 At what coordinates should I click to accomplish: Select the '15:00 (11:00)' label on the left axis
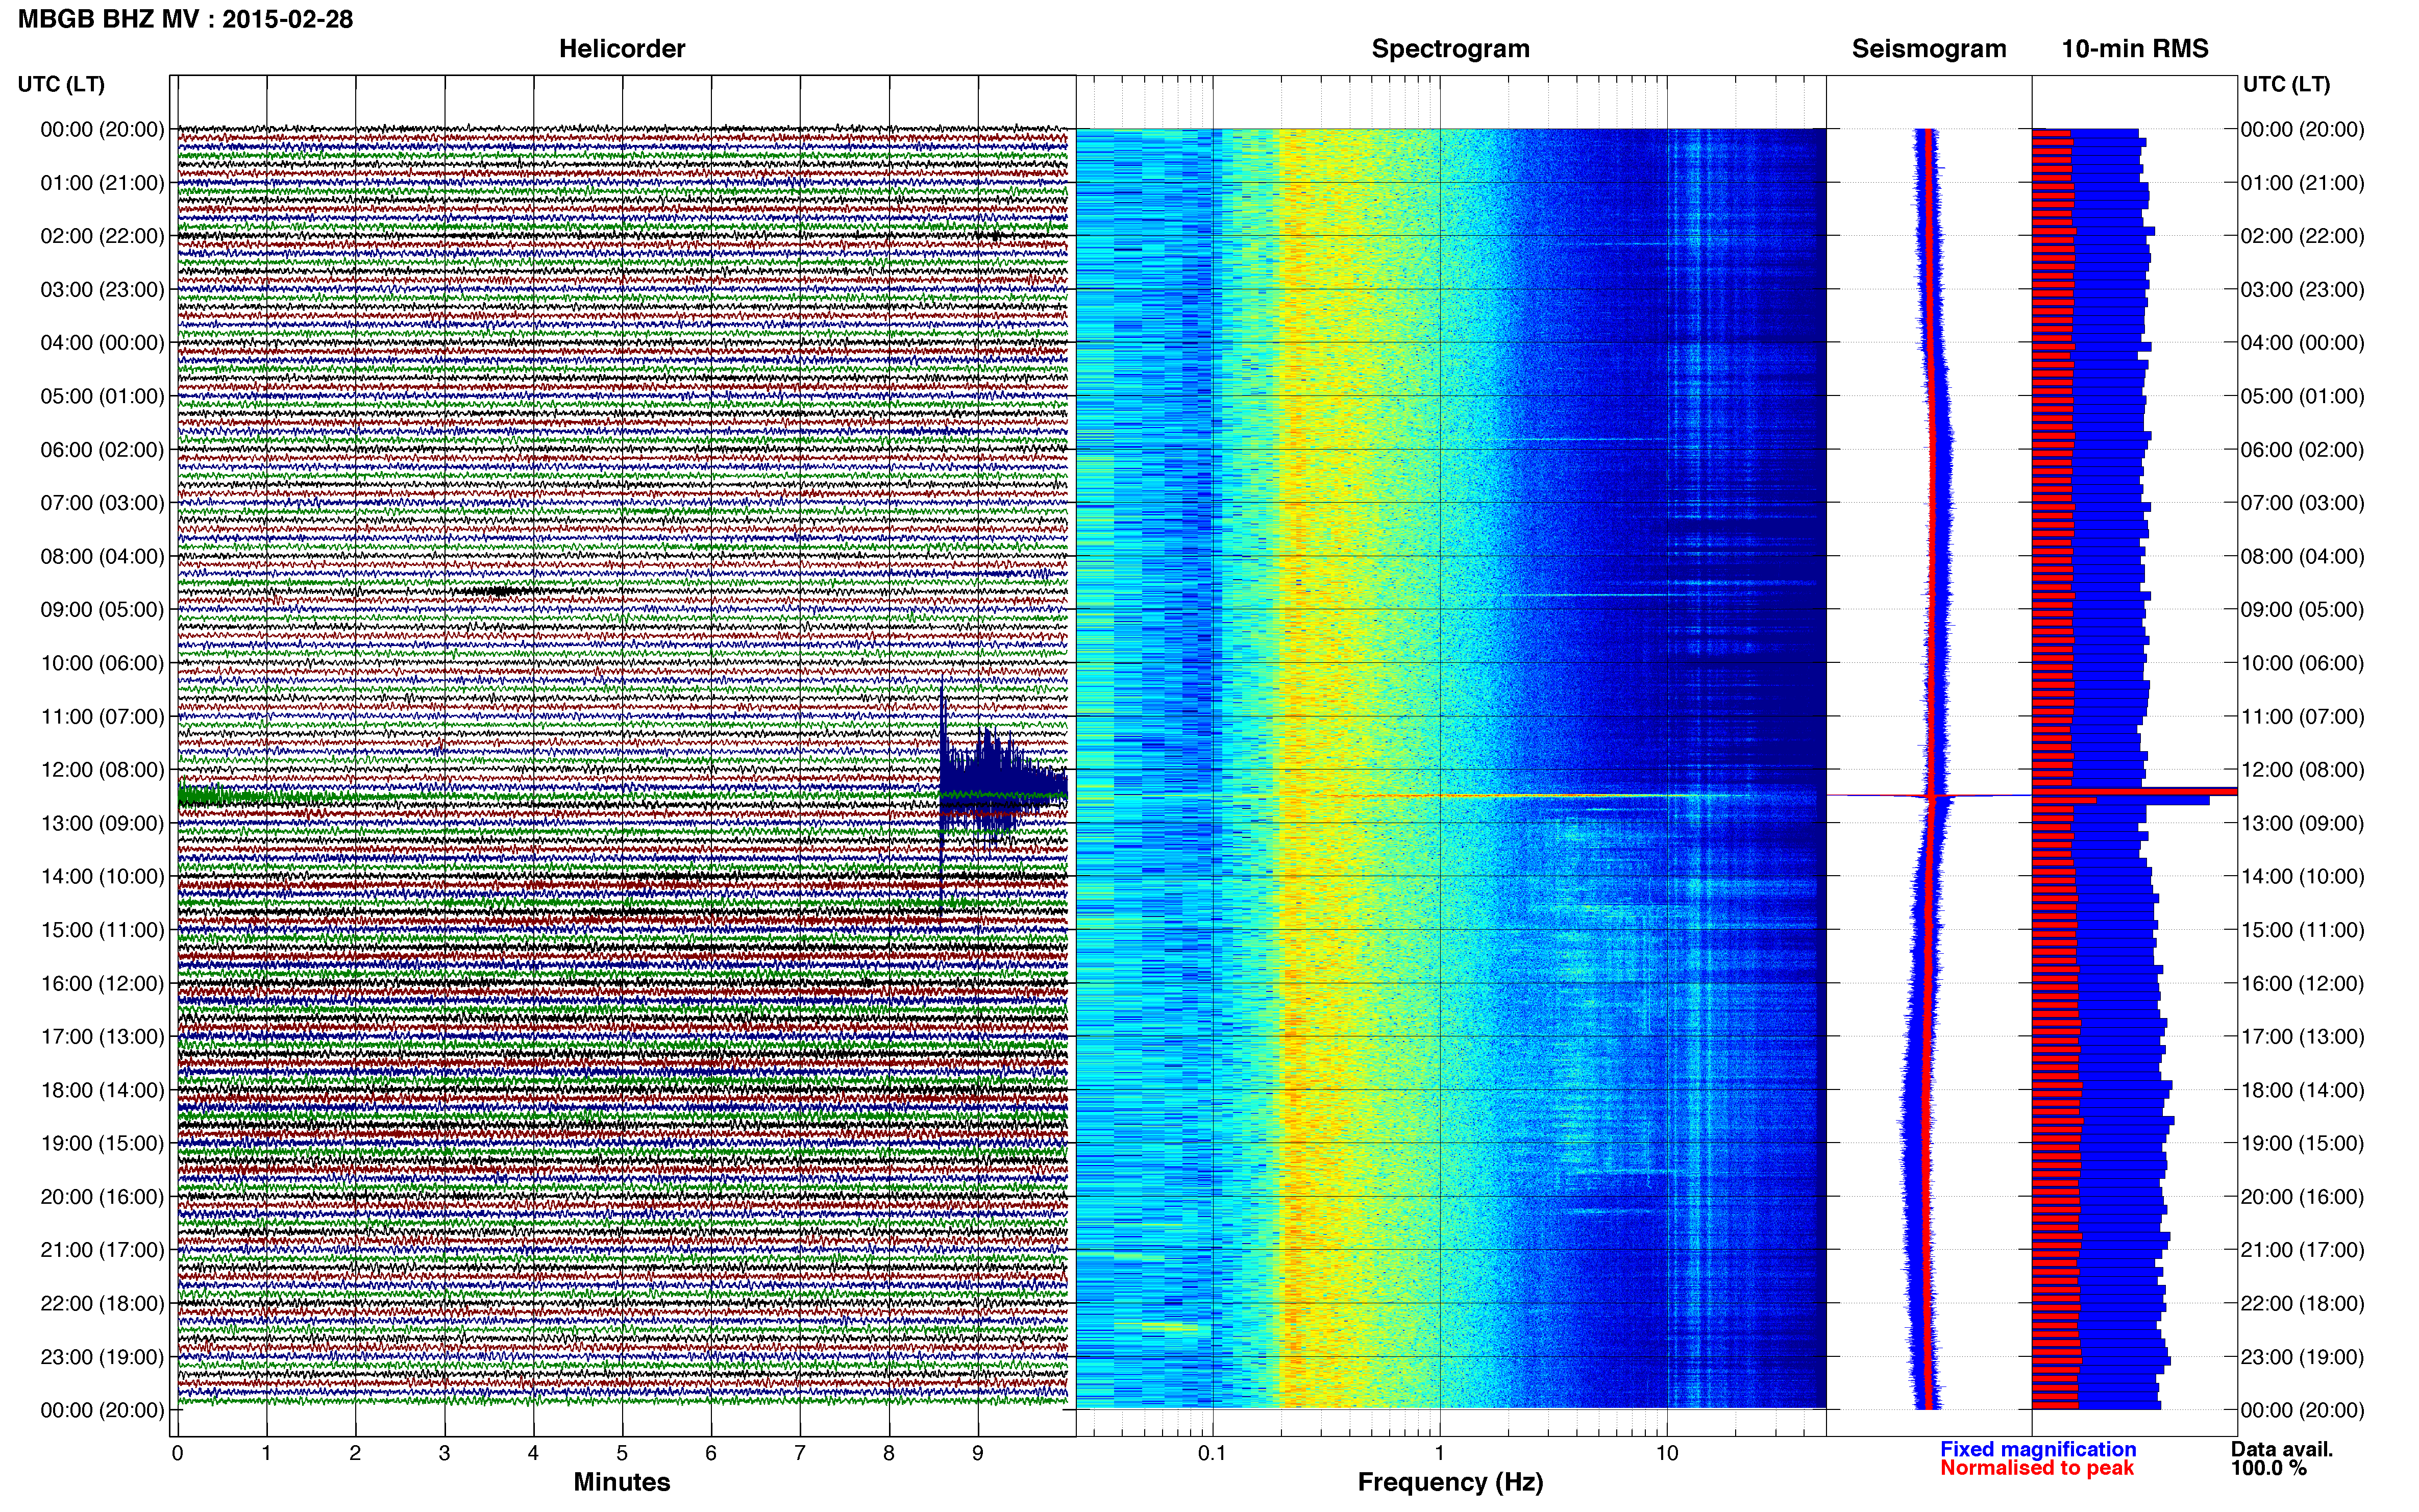click(x=102, y=930)
